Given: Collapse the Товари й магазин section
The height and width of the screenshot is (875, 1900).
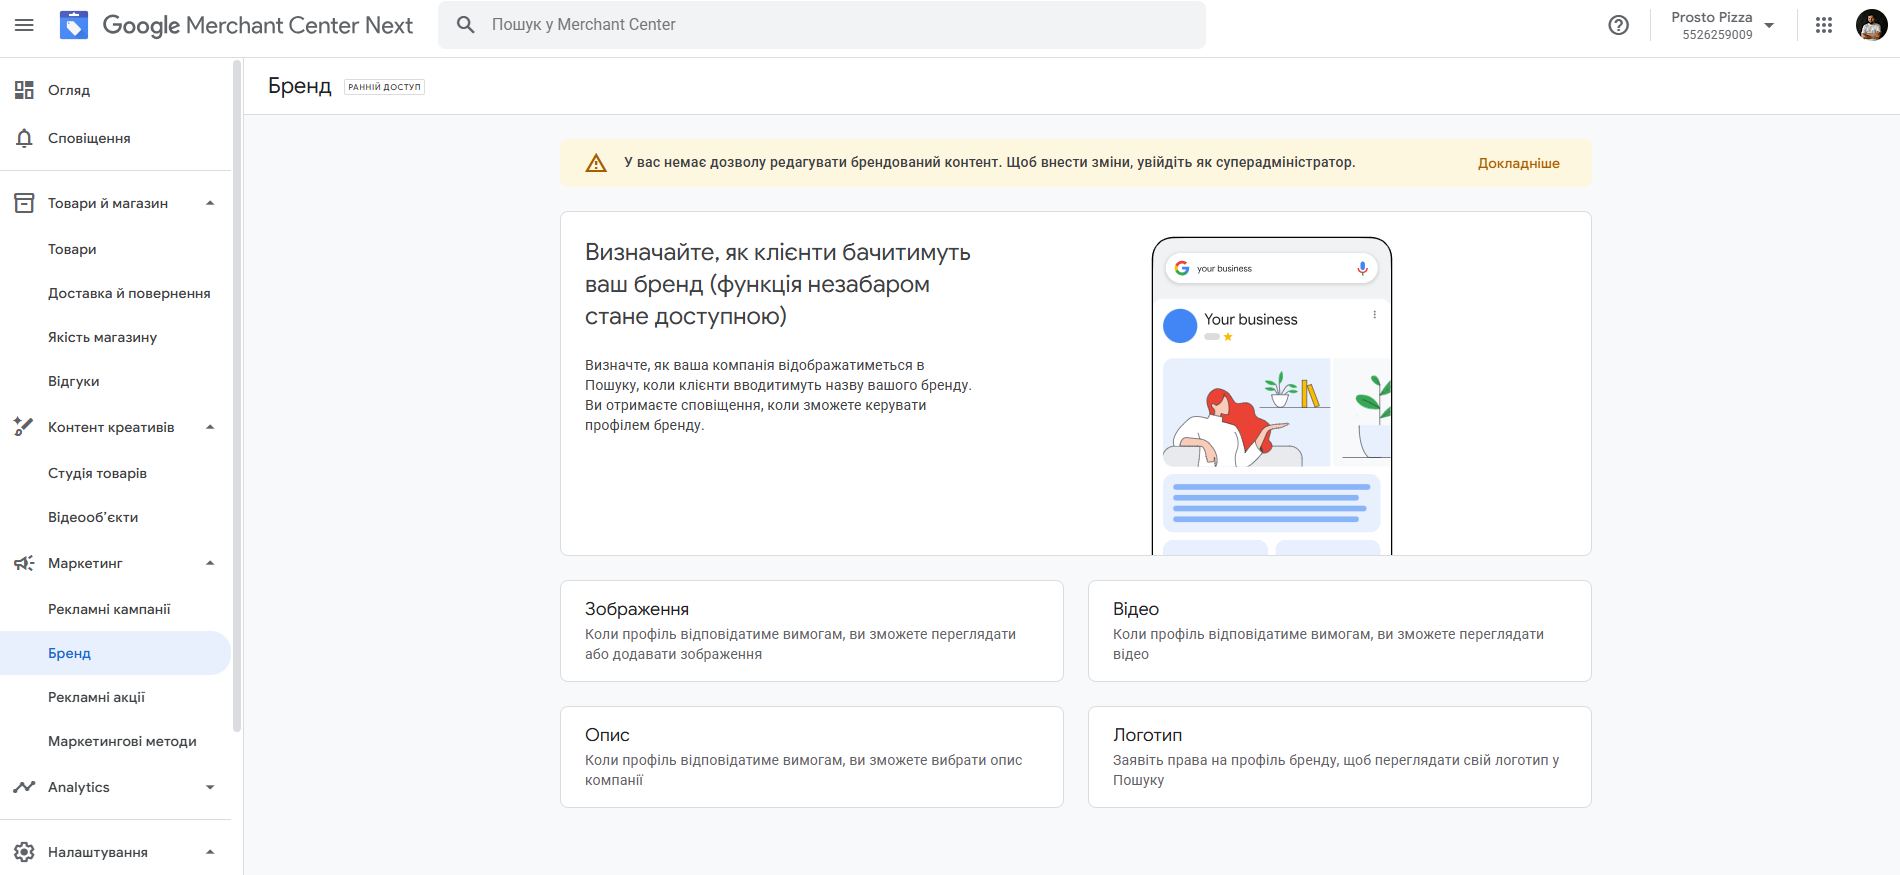Looking at the screenshot, I should pyautogui.click(x=210, y=203).
